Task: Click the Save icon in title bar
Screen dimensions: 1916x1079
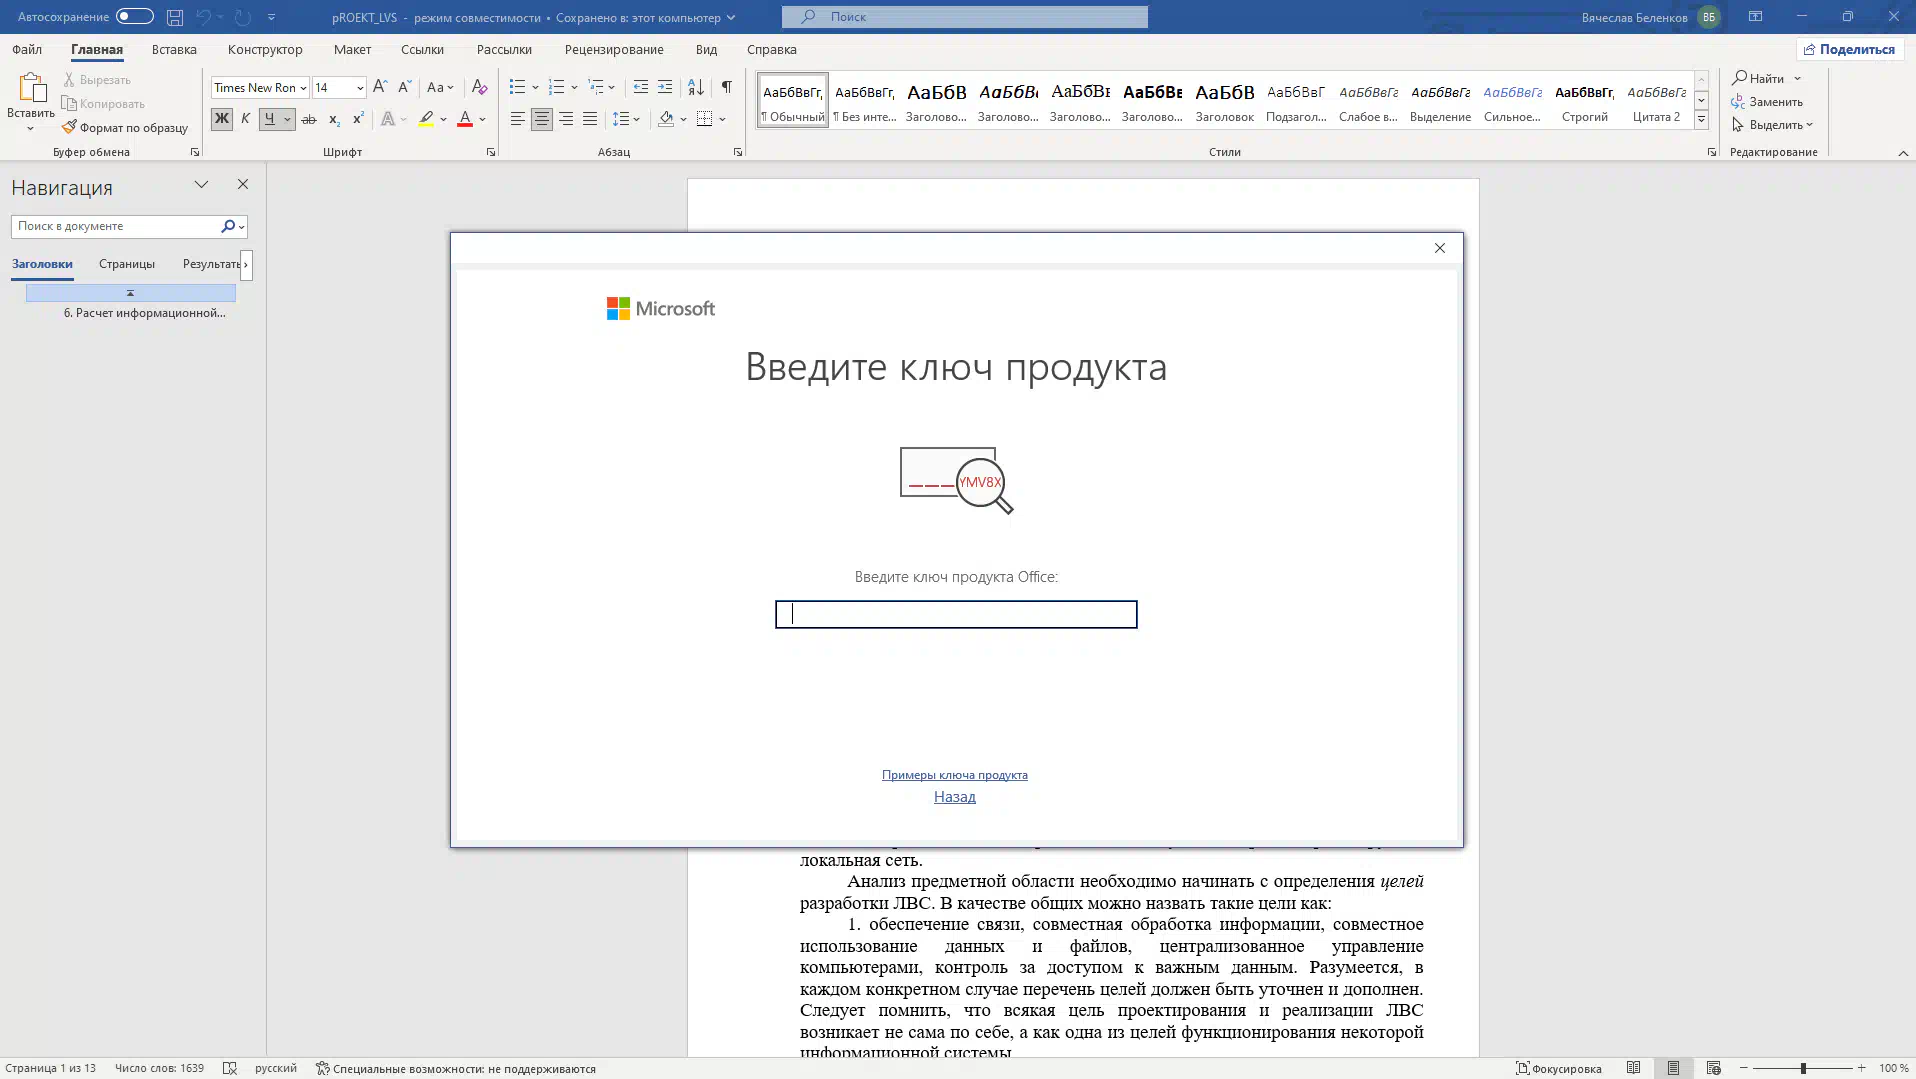Action: tap(174, 17)
